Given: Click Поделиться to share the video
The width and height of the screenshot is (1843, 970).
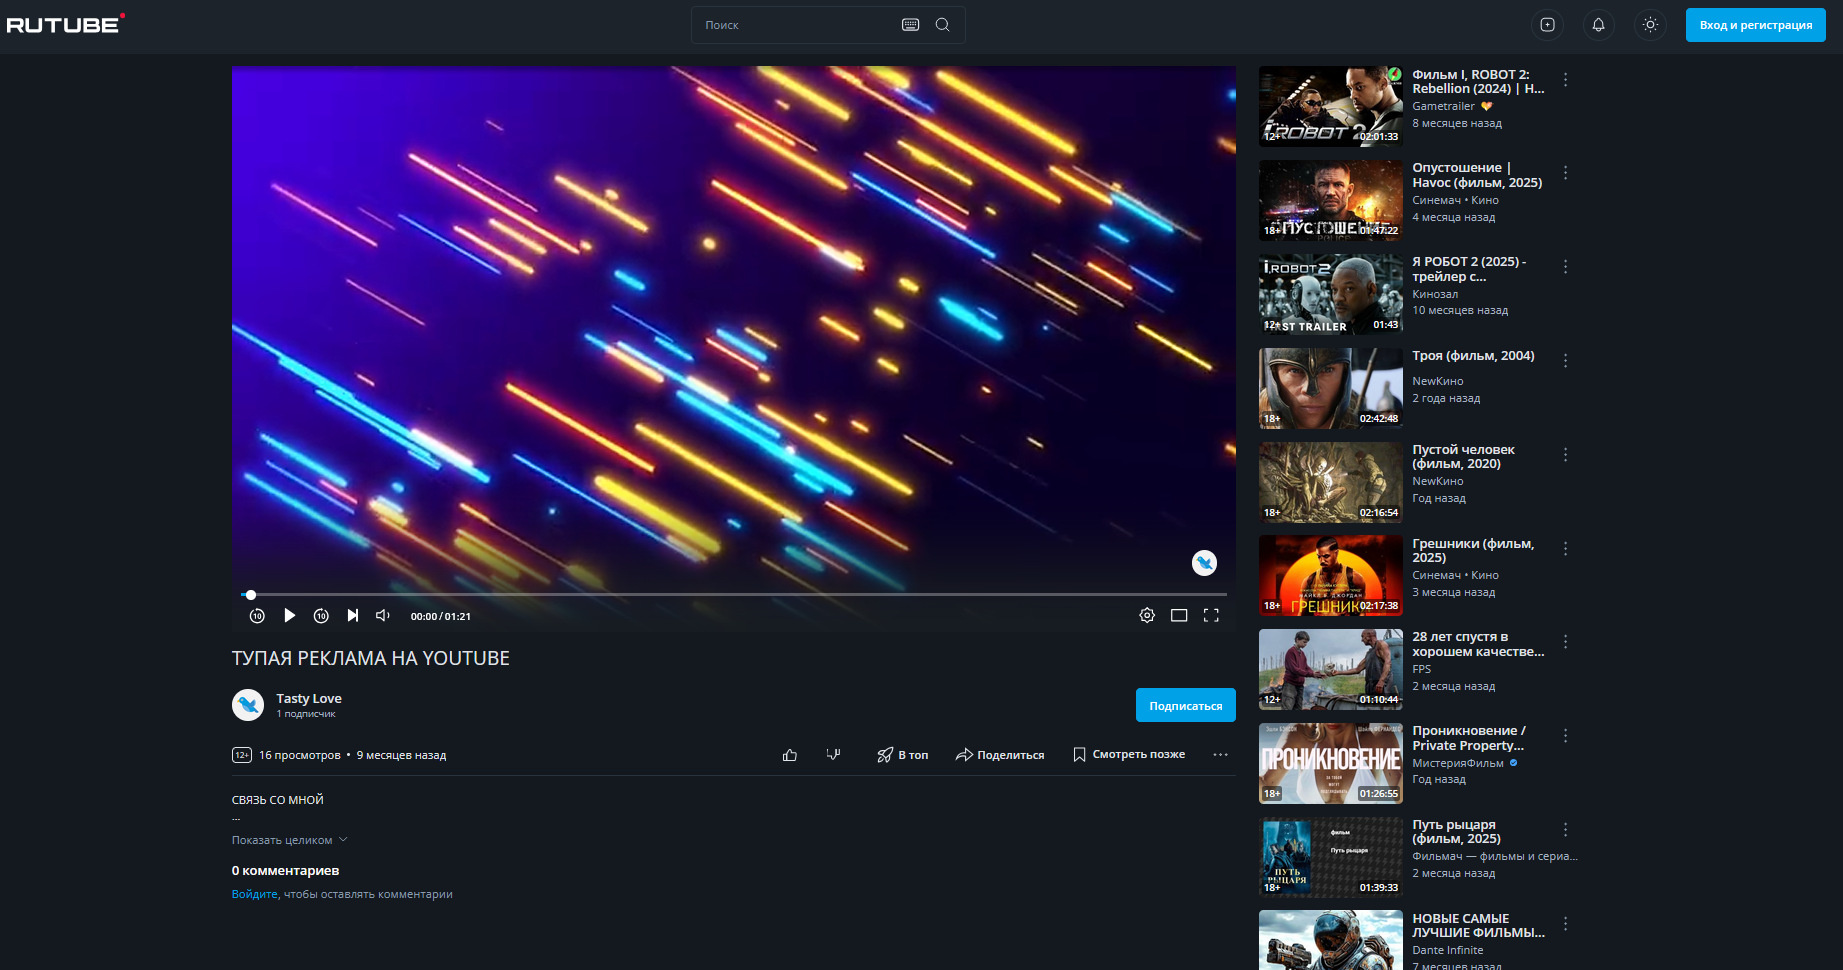Looking at the screenshot, I should (1000, 755).
